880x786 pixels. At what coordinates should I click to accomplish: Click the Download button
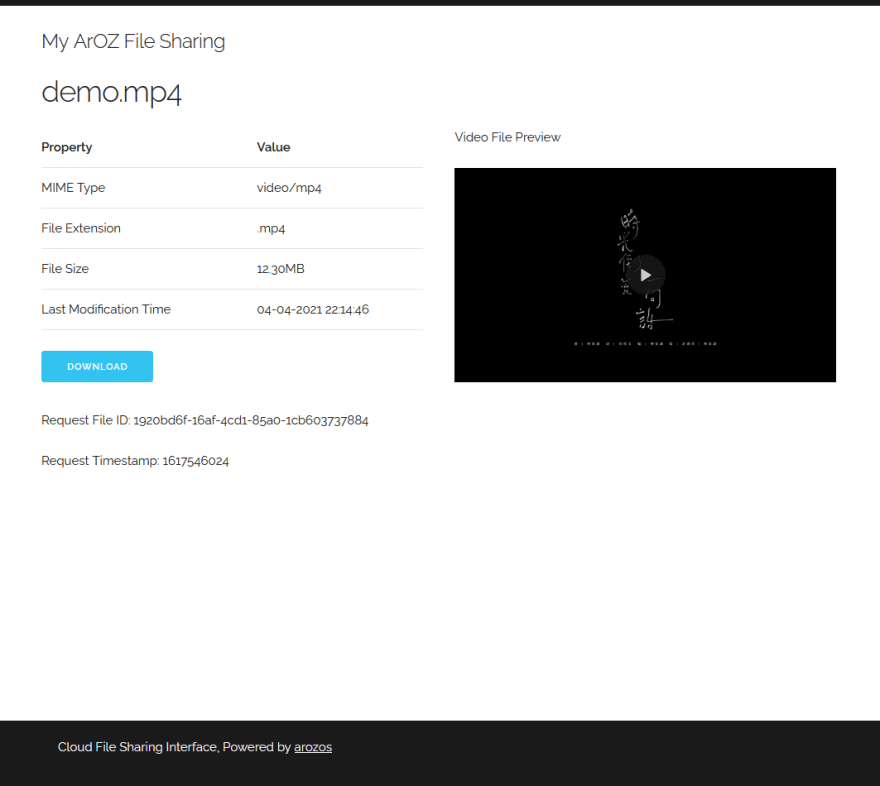pos(97,366)
